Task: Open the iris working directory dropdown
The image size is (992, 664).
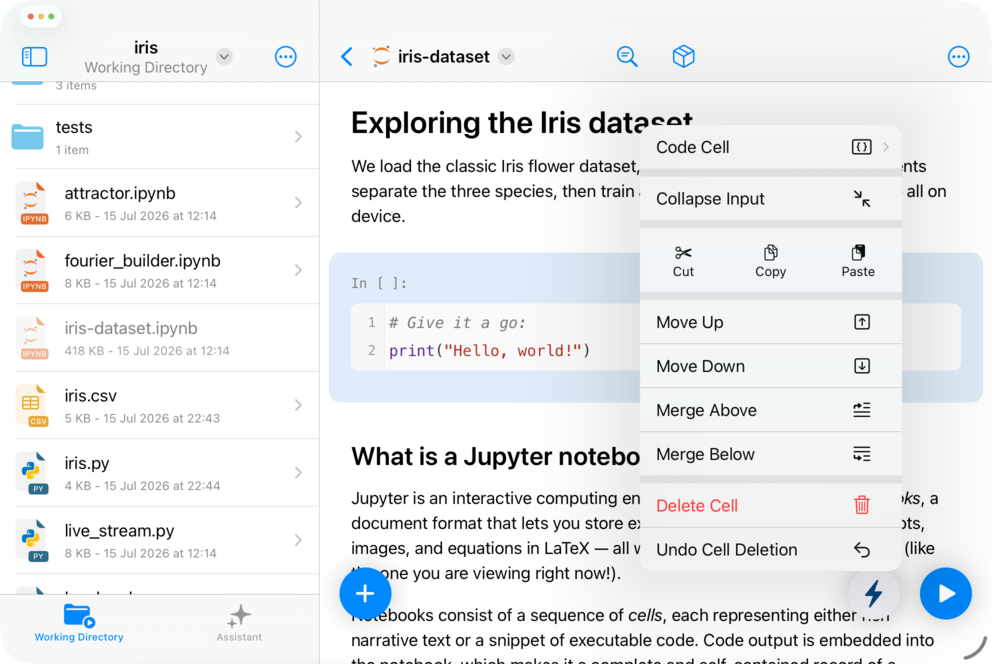Action: pyautogui.click(x=224, y=56)
